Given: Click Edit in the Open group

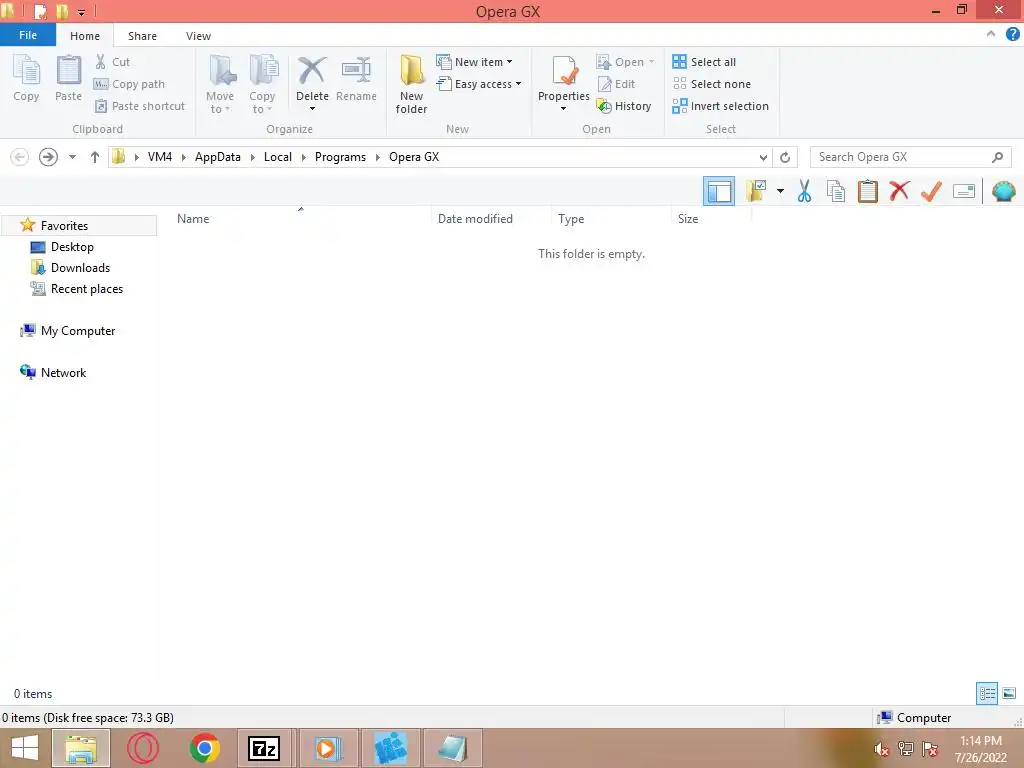Looking at the screenshot, I should click(615, 84).
